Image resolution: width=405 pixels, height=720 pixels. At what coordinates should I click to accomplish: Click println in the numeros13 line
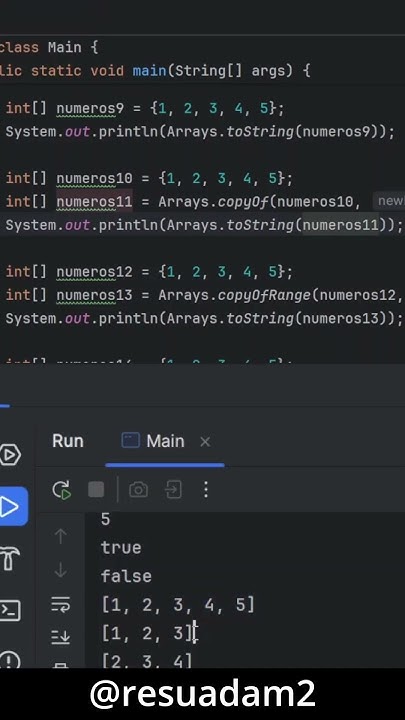128,319
